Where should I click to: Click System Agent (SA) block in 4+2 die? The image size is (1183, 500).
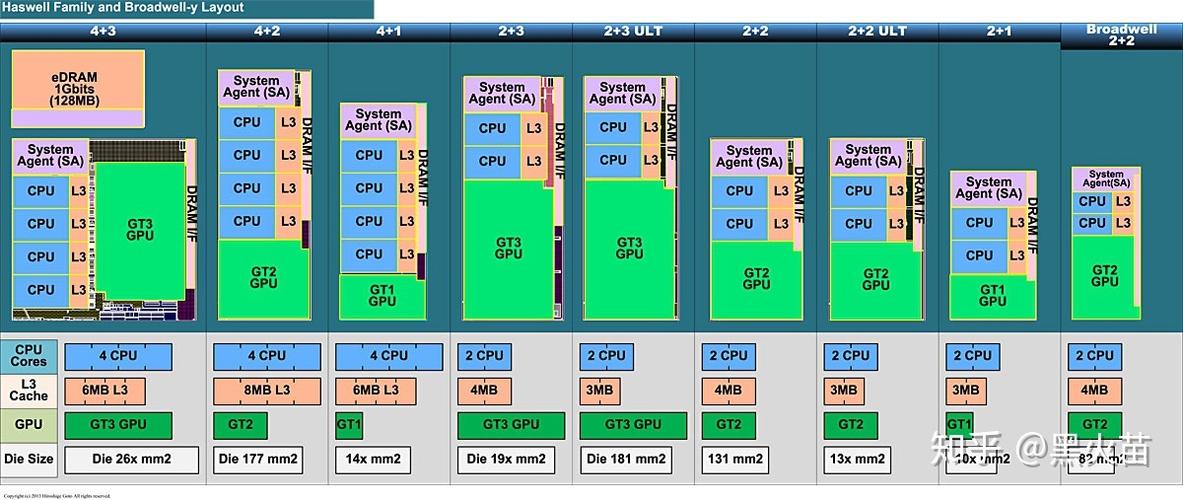(257, 89)
